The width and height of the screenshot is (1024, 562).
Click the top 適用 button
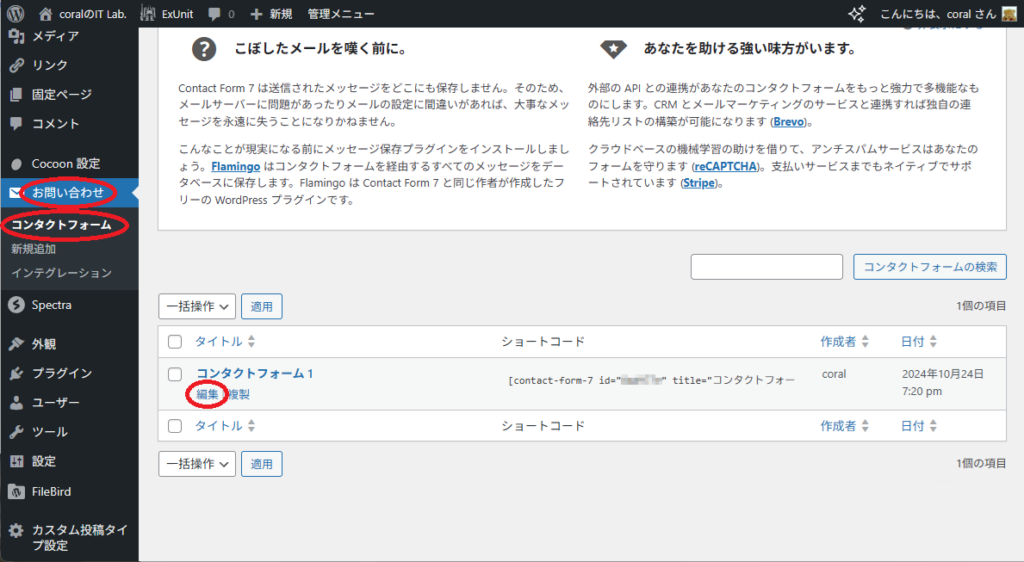click(x=262, y=306)
